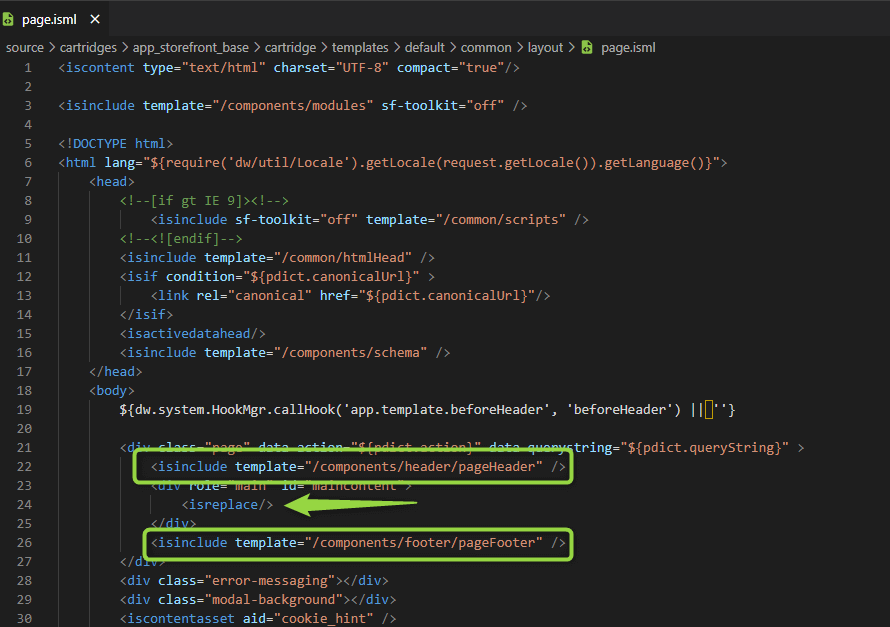Open the 'templates' breadcrumb segment

[x=360, y=48]
